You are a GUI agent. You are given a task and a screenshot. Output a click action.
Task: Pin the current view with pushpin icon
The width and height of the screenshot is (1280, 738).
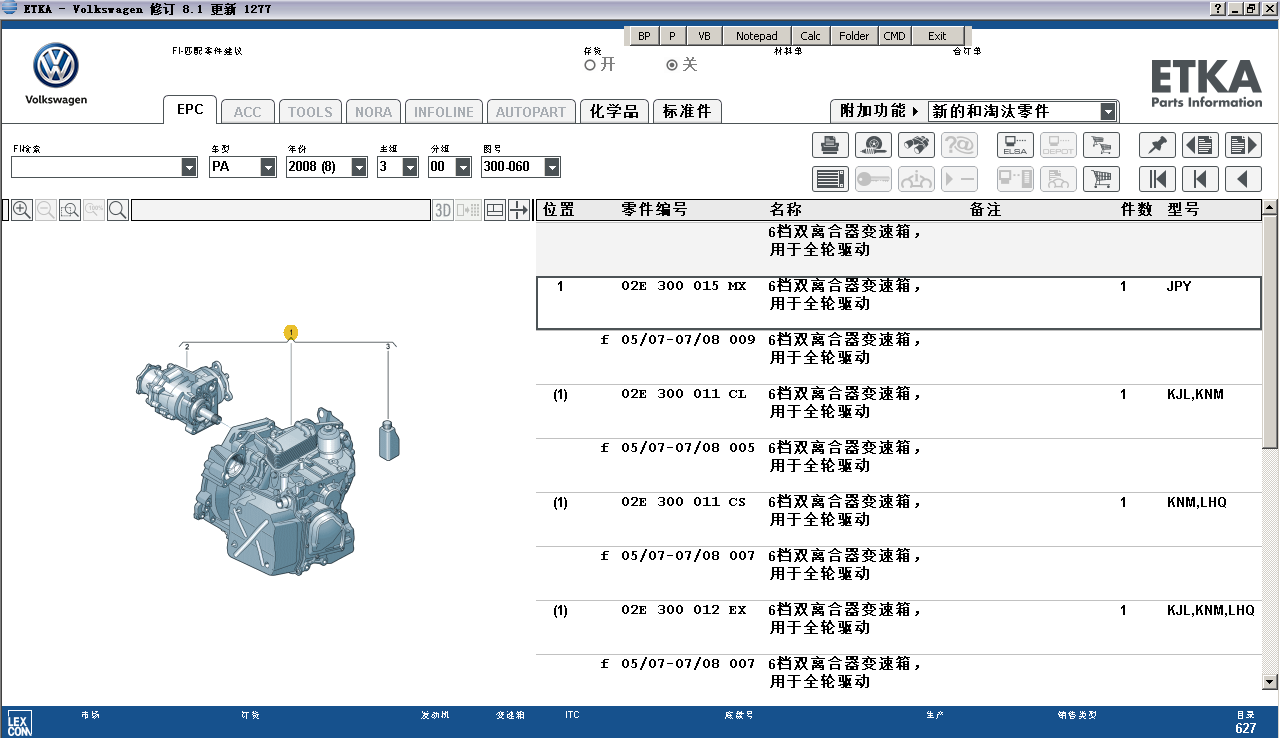1157,145
